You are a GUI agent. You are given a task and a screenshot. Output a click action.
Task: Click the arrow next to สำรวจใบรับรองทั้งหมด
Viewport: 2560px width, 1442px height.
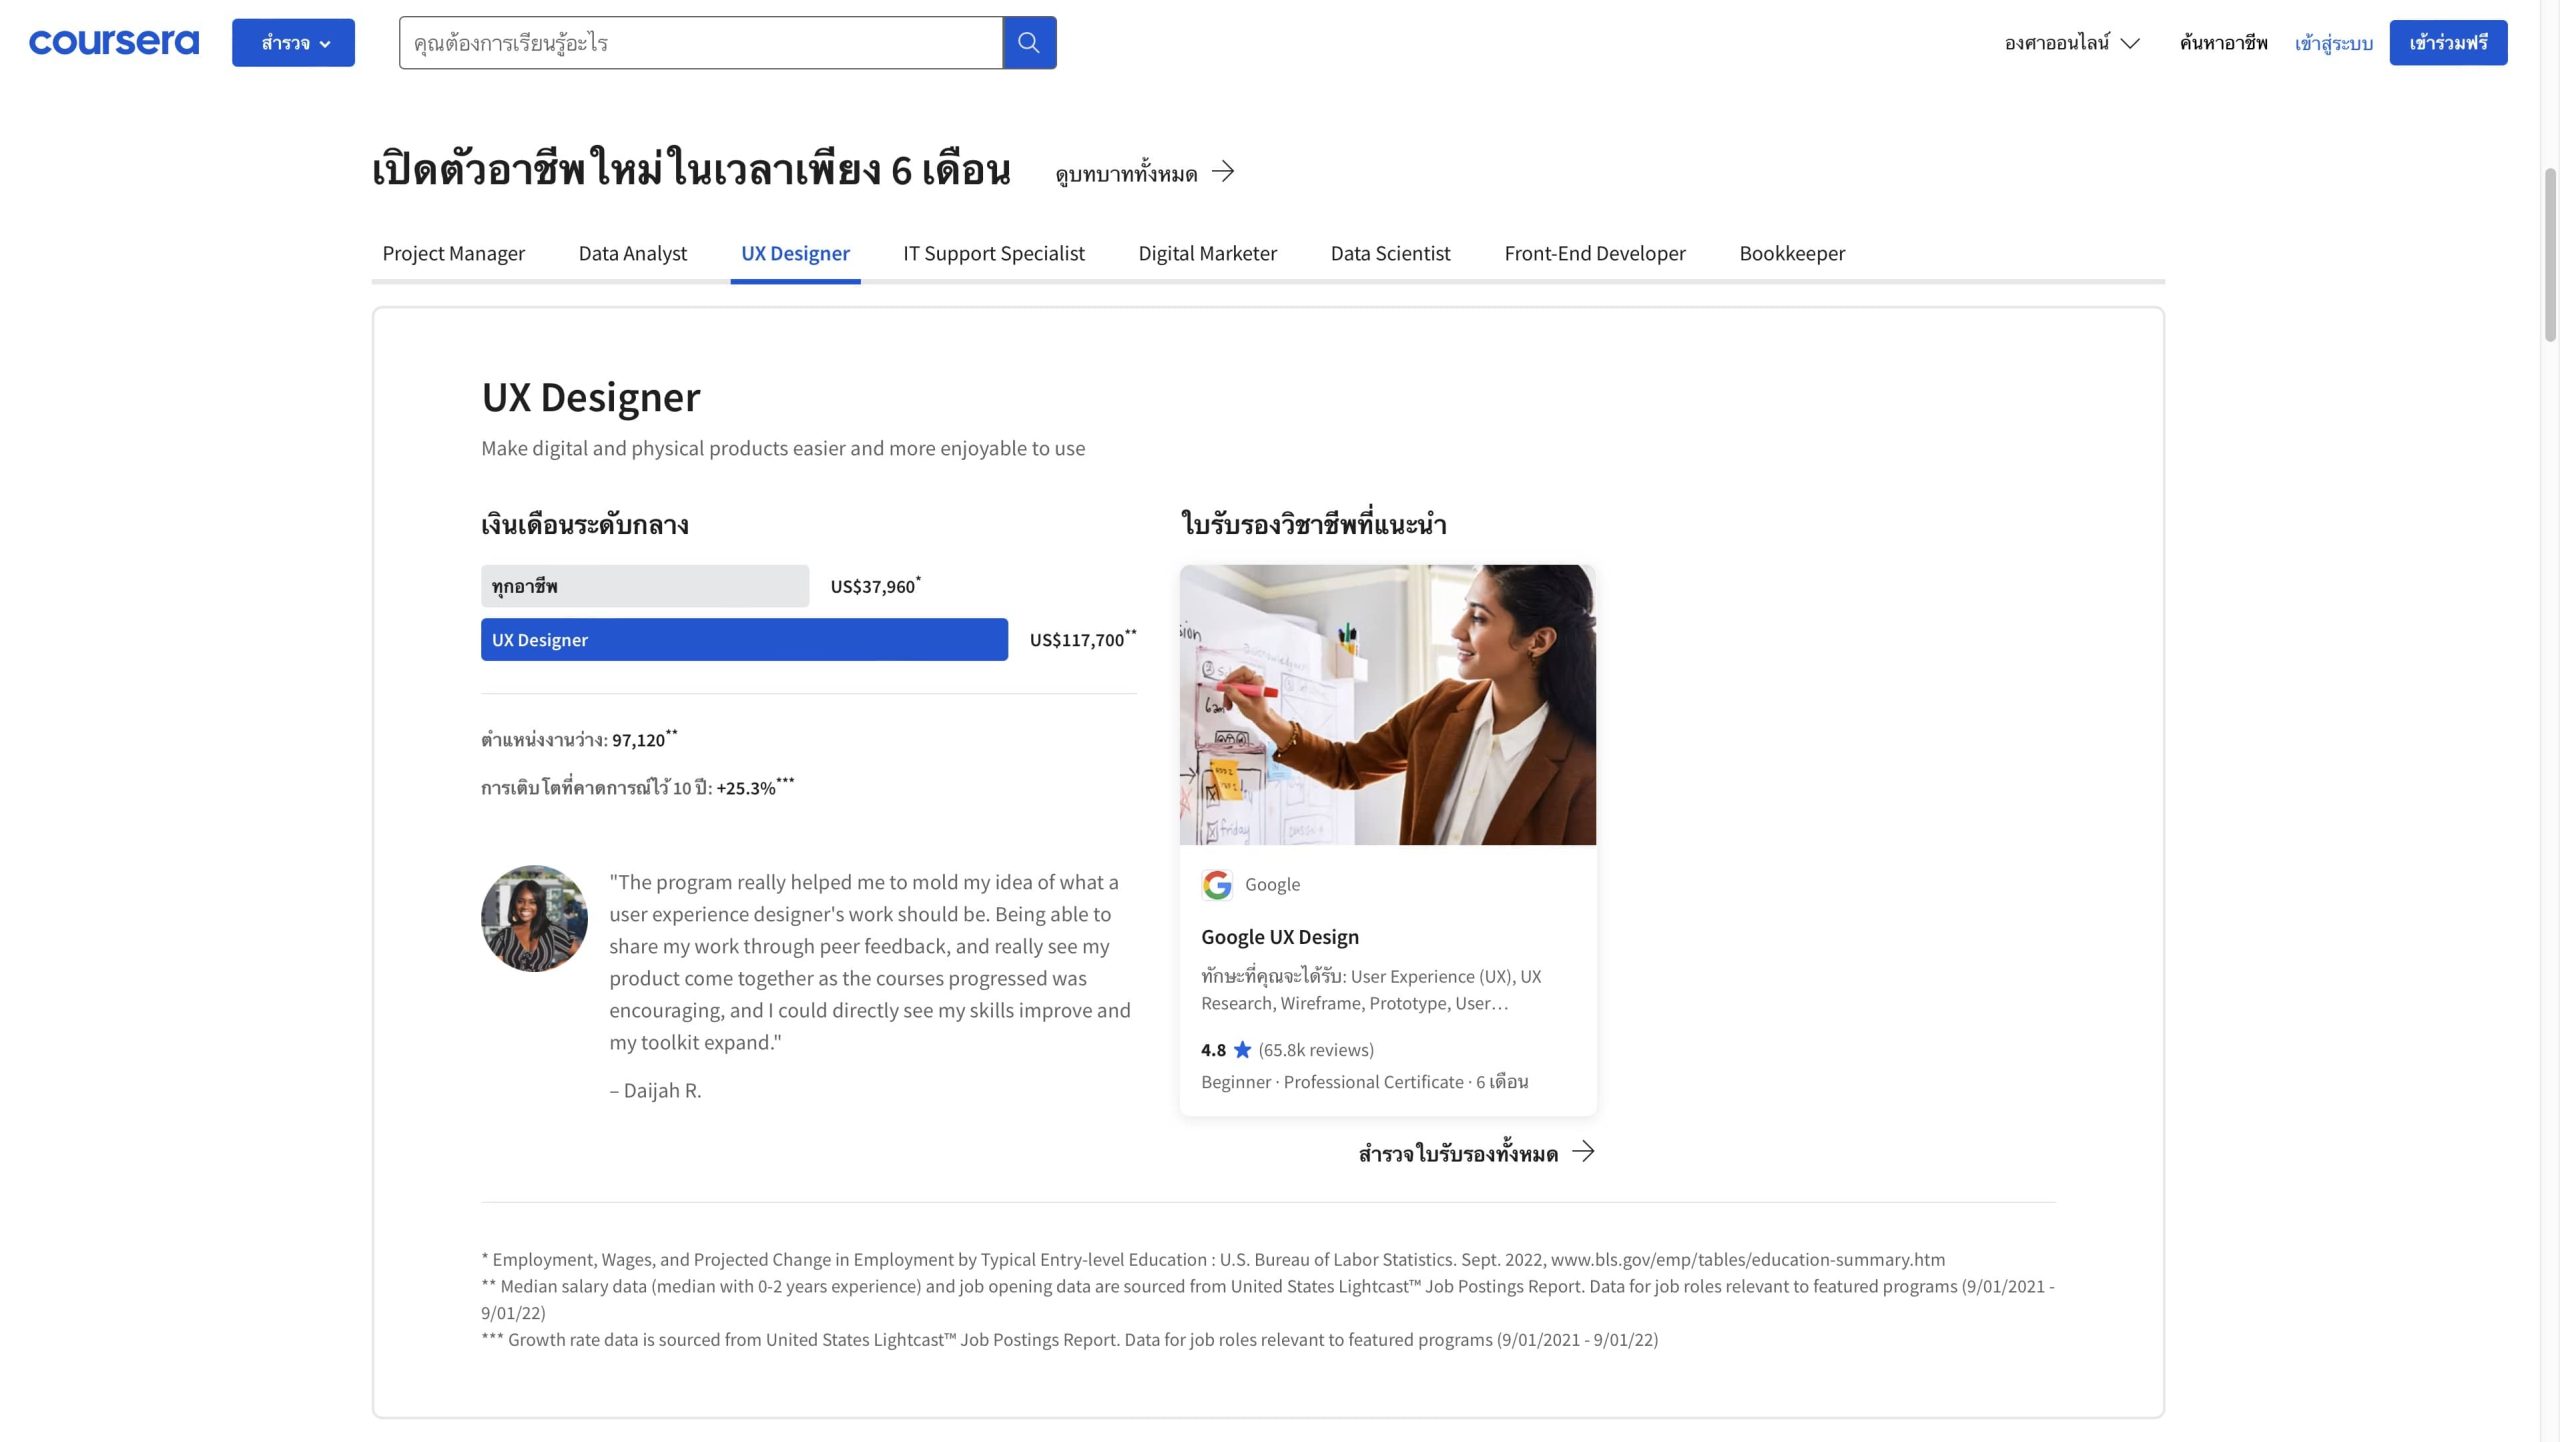[1583, 1152]
